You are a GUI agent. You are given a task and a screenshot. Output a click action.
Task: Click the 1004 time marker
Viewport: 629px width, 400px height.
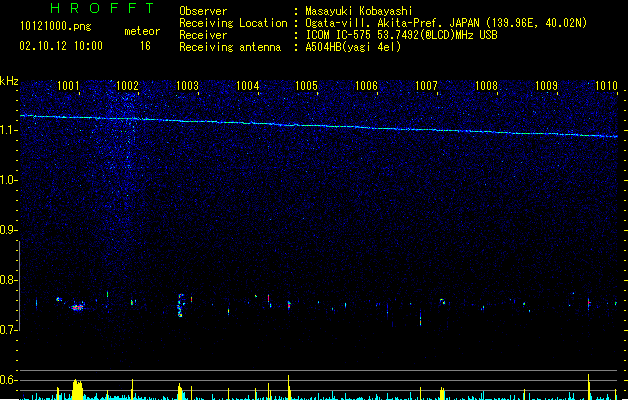point(248,85)
